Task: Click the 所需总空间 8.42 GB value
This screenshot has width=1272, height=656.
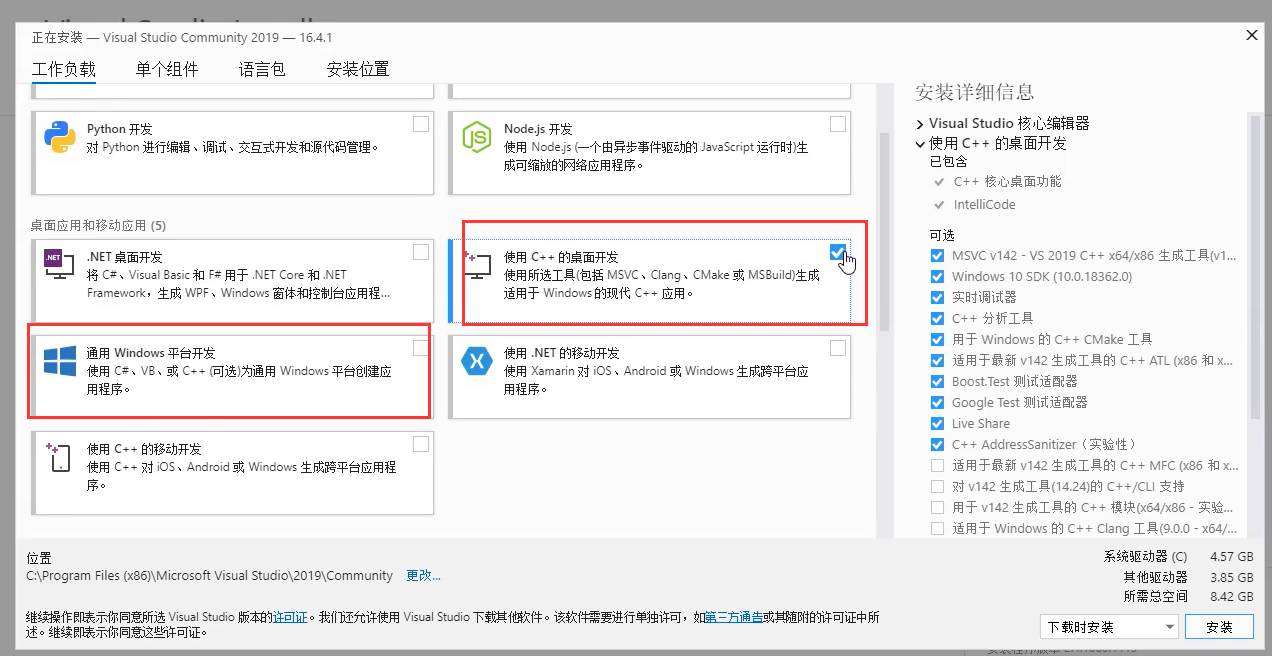Action: point(1231,596)
